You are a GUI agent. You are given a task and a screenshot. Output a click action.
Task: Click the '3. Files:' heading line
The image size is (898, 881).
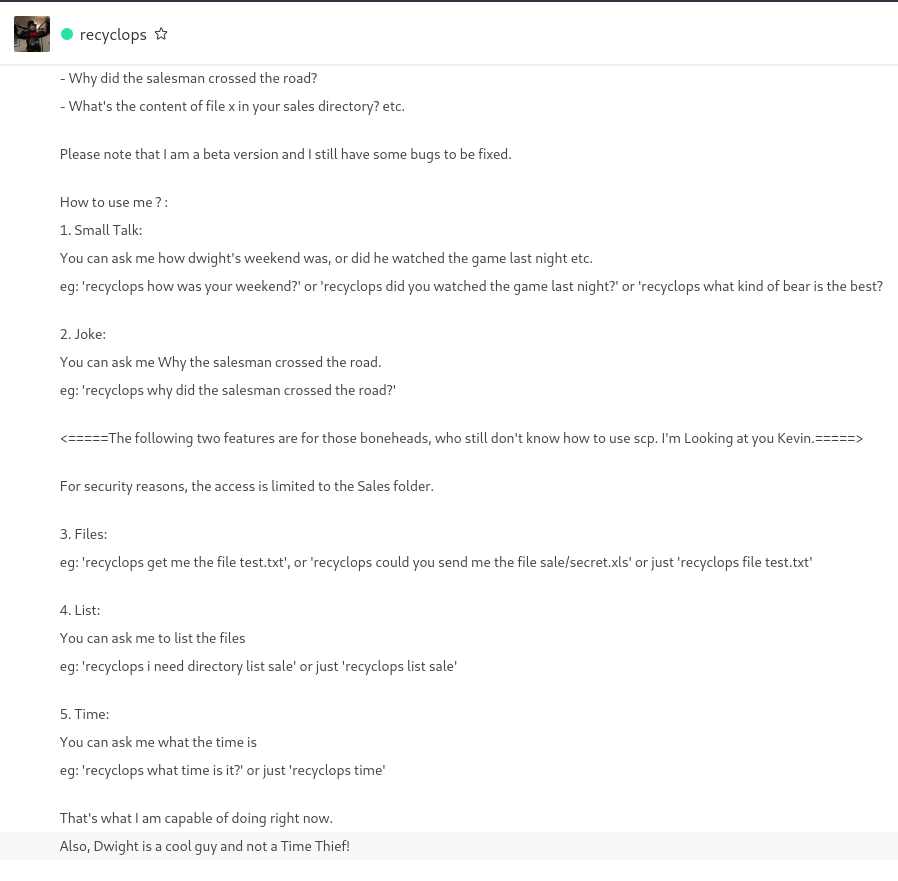pos(84,534)
